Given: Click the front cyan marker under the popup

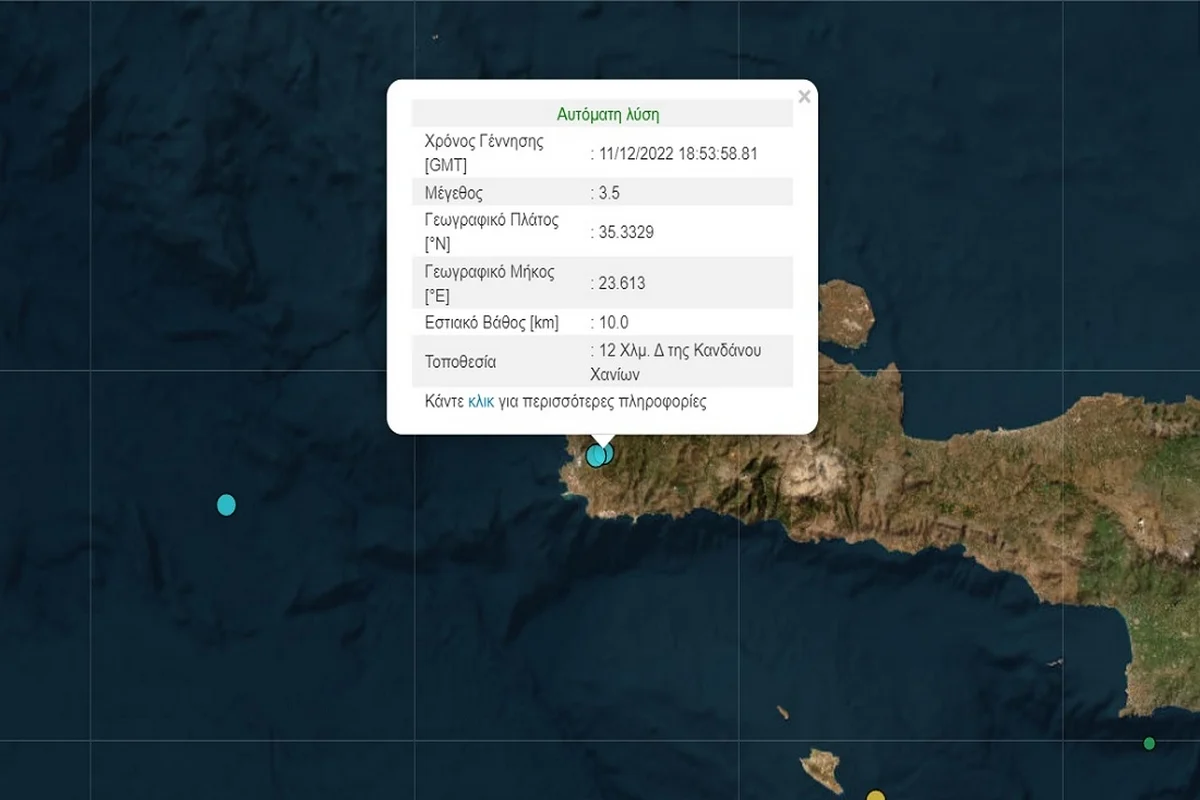Looking at the screenshot, I should (x=596, y=456).
